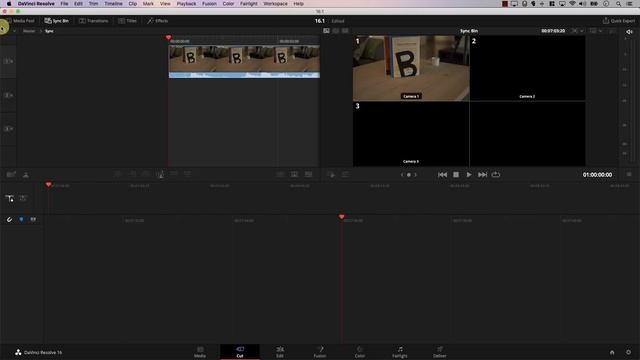
Task: Select the Sync bin breadcrumb
Action: click(49, 31)
